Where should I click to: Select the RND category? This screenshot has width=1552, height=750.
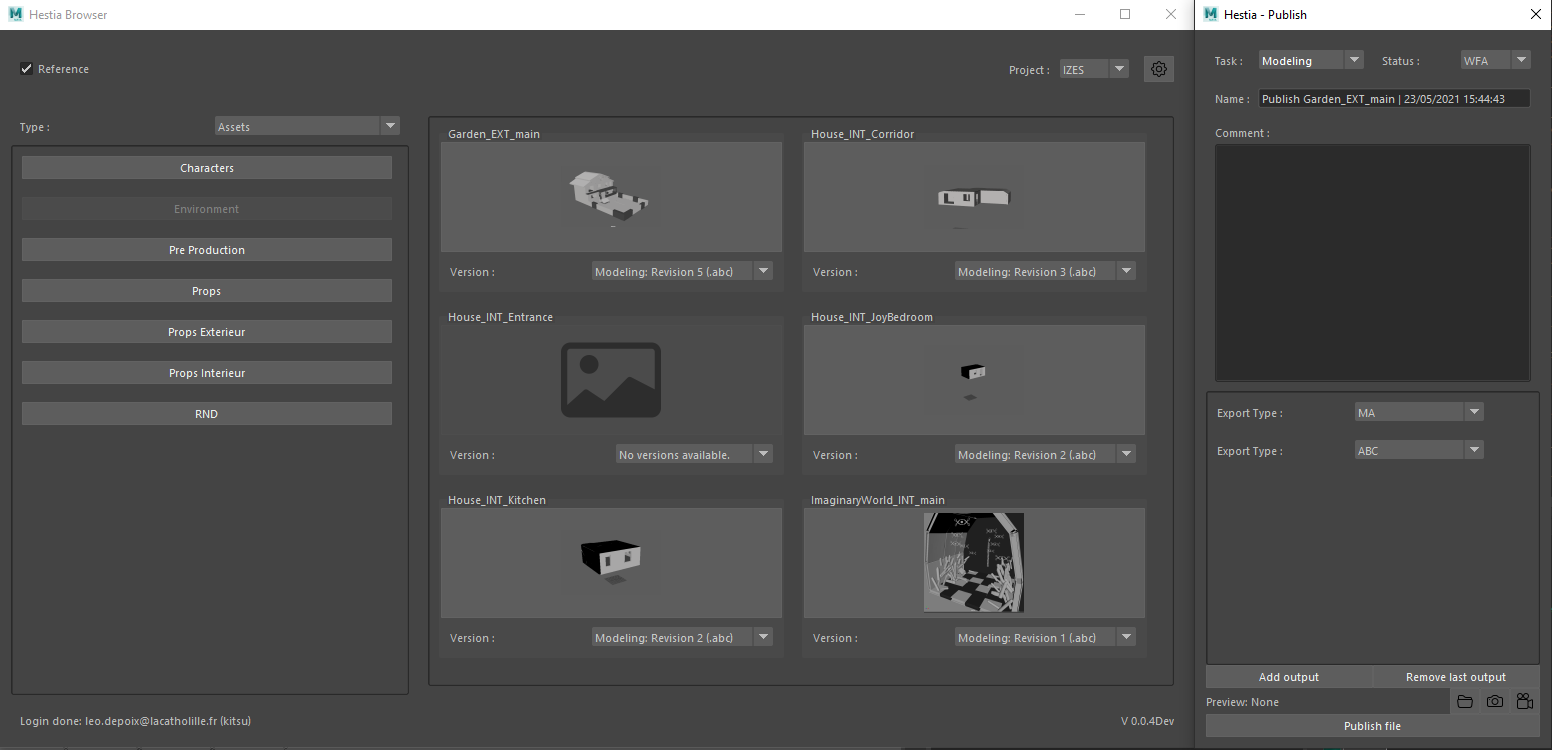(207, 414)
